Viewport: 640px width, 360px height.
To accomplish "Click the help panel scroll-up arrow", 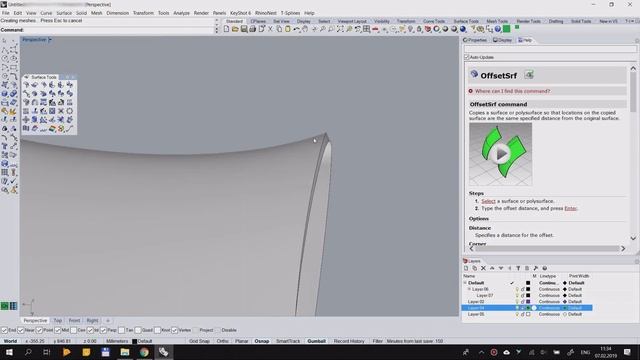I will point(633,69).
